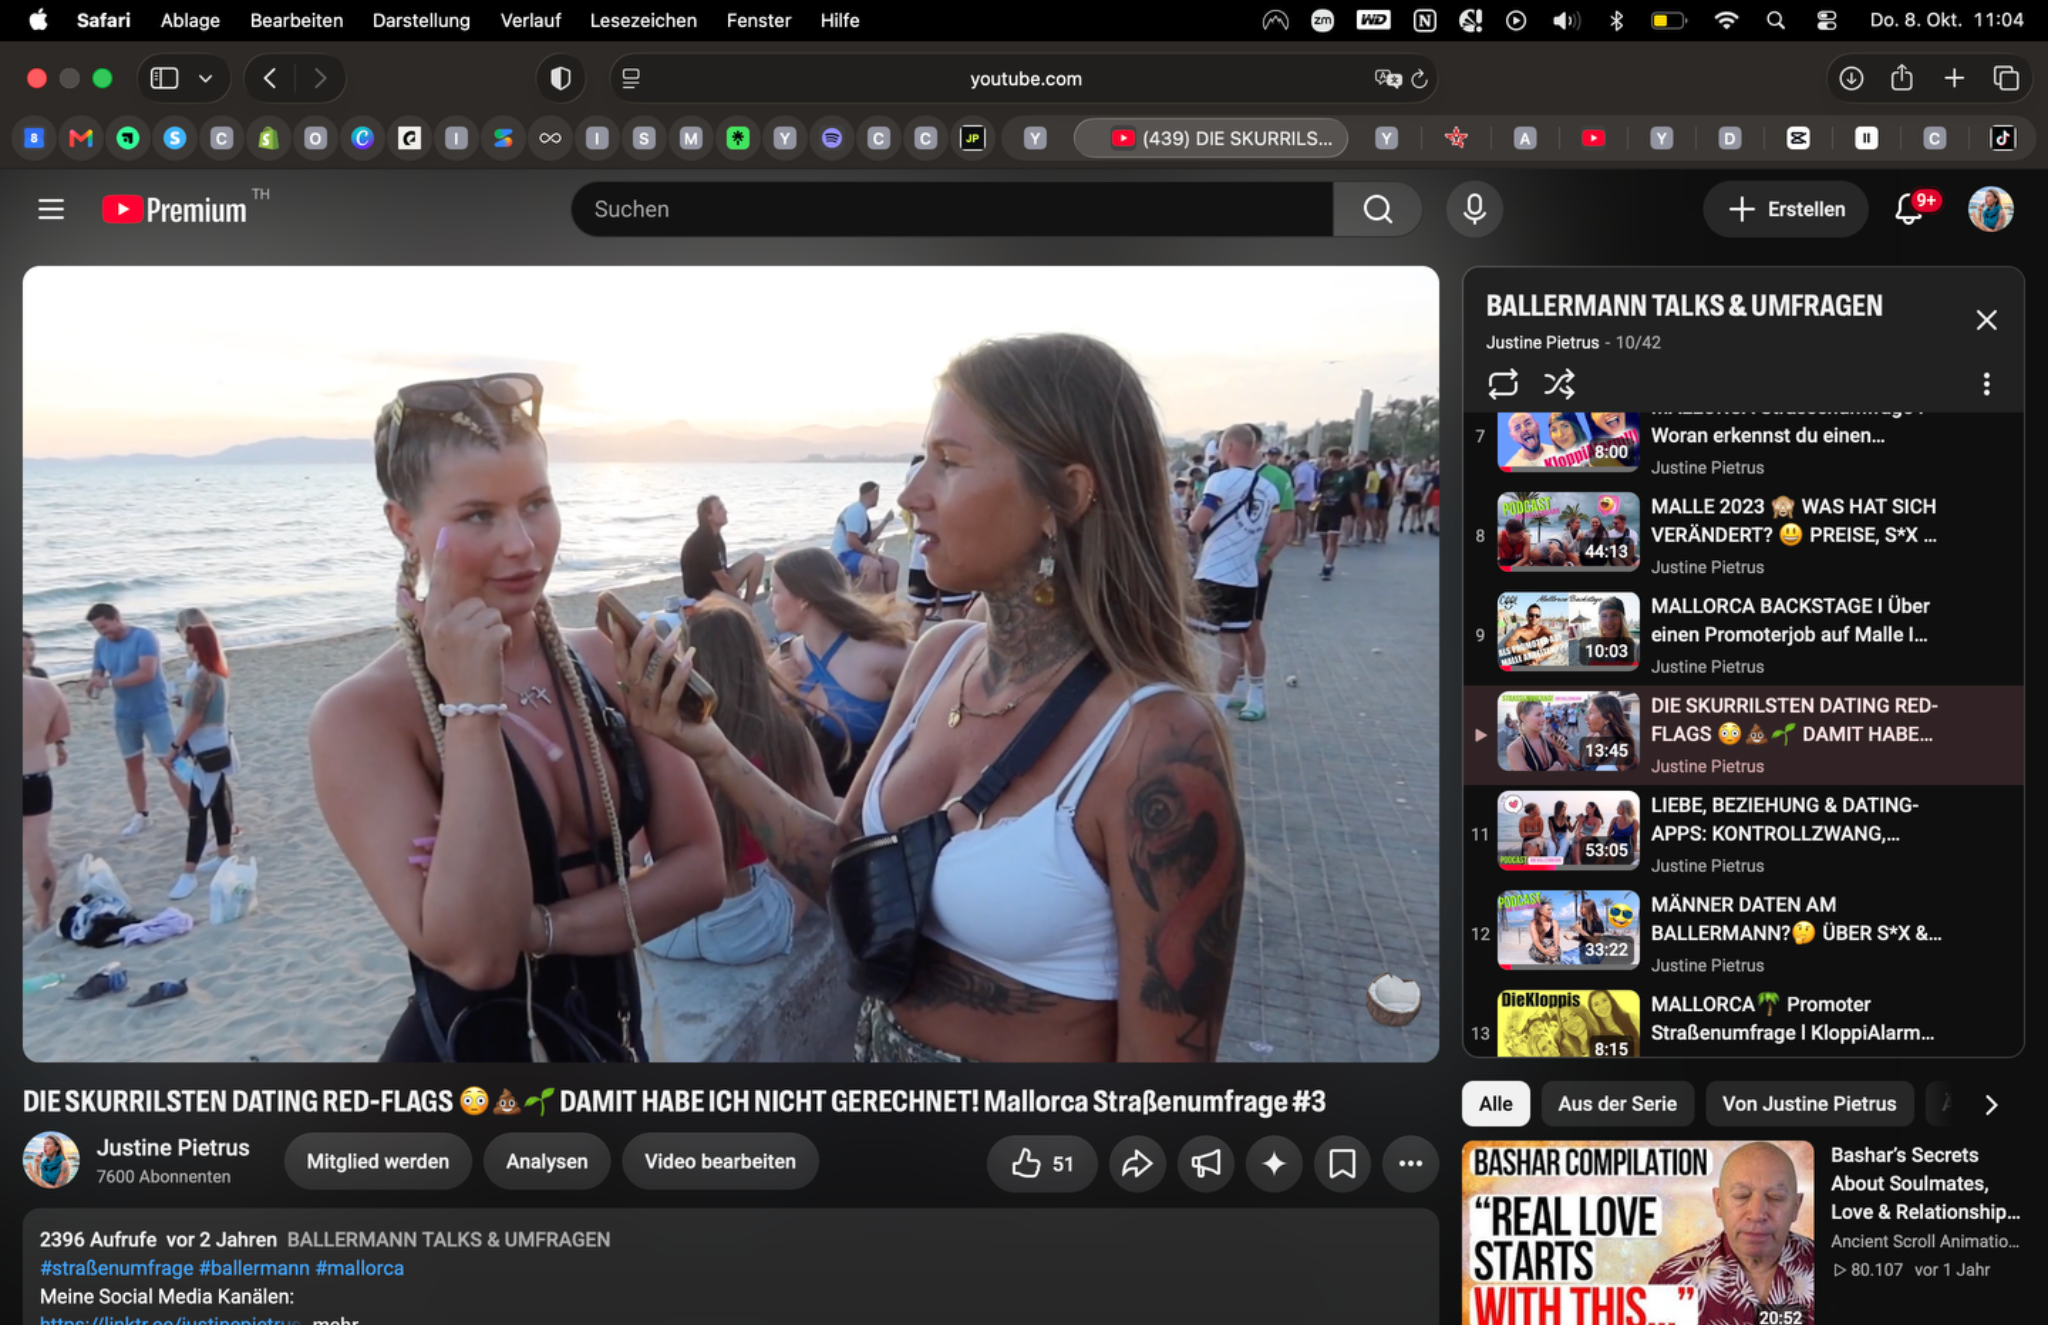
Task: Close the Ballermann Talks playlist panel
Action: pos(1986,320)
